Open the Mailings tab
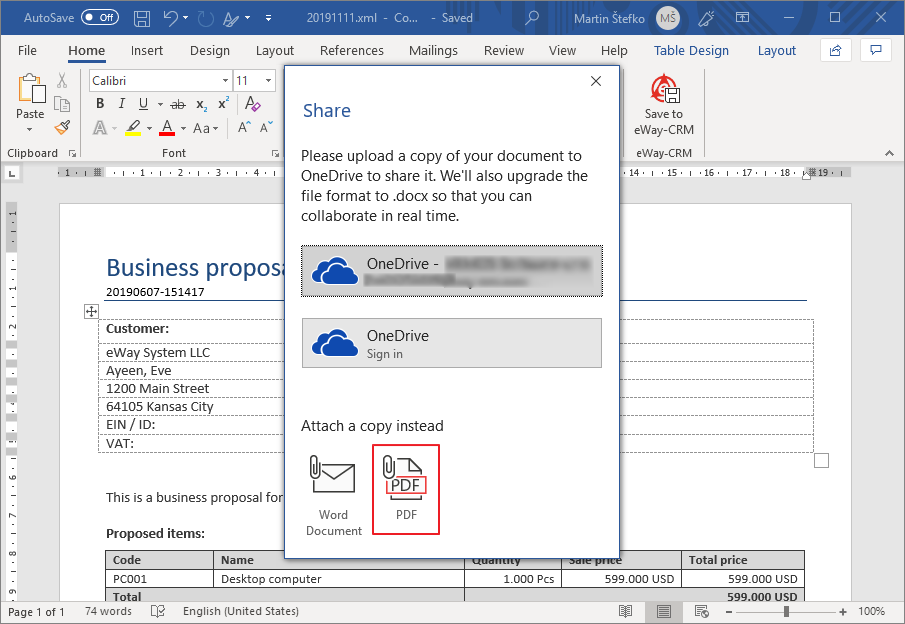 [433, 51]
